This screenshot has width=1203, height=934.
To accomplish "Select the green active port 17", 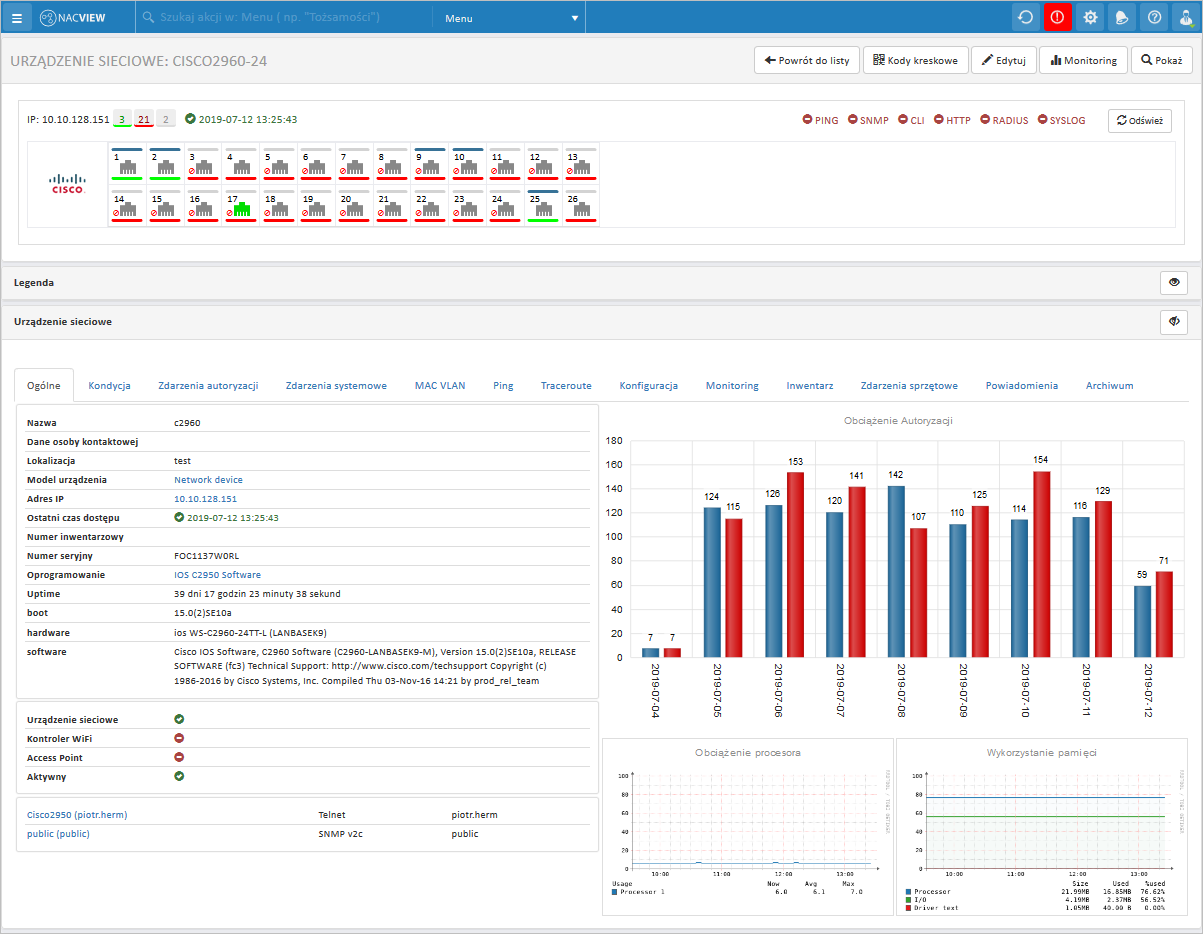I will (240, 207).
